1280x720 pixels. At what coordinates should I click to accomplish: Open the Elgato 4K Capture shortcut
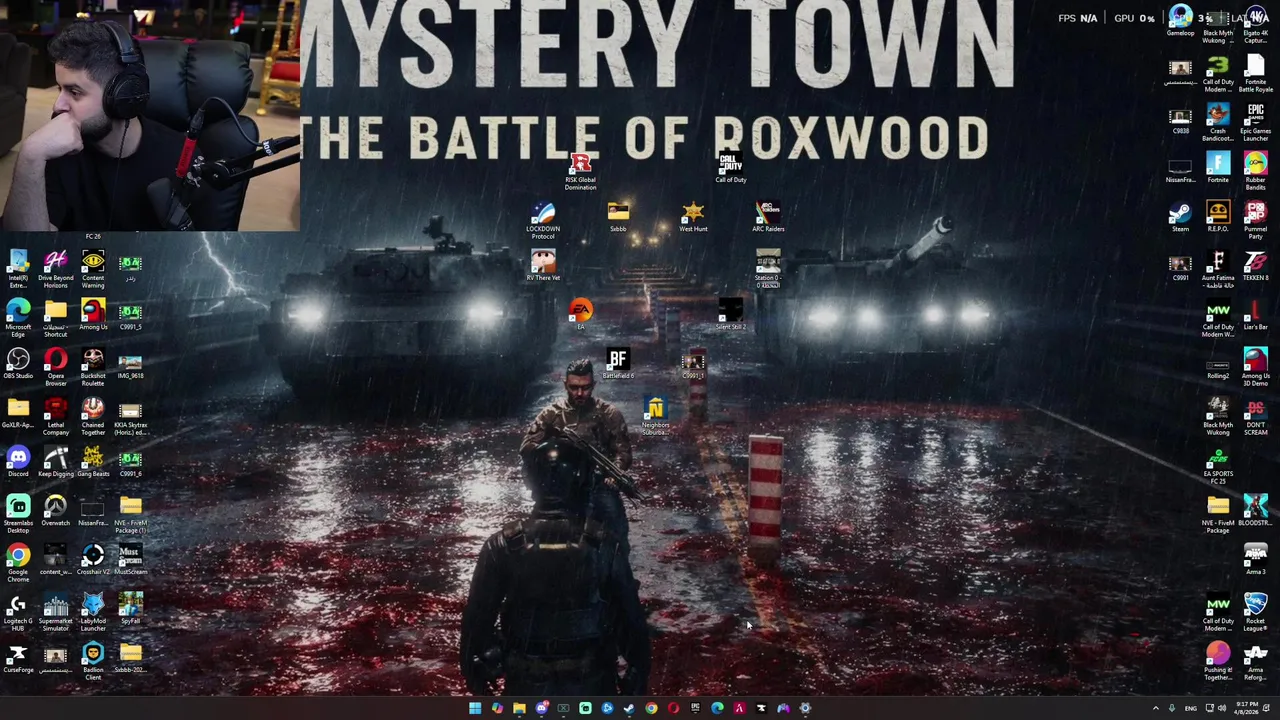1255,25
